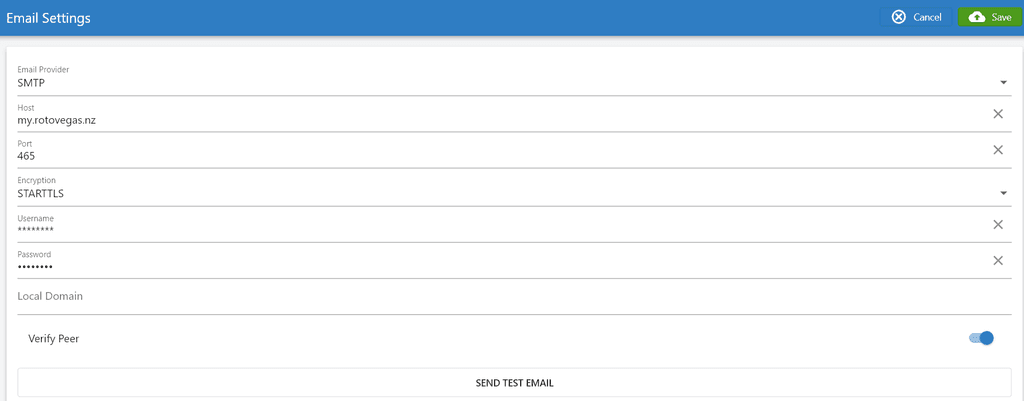Click SEND TEST EMAIL button
1024x401 pixels.
tap(514, 383)
